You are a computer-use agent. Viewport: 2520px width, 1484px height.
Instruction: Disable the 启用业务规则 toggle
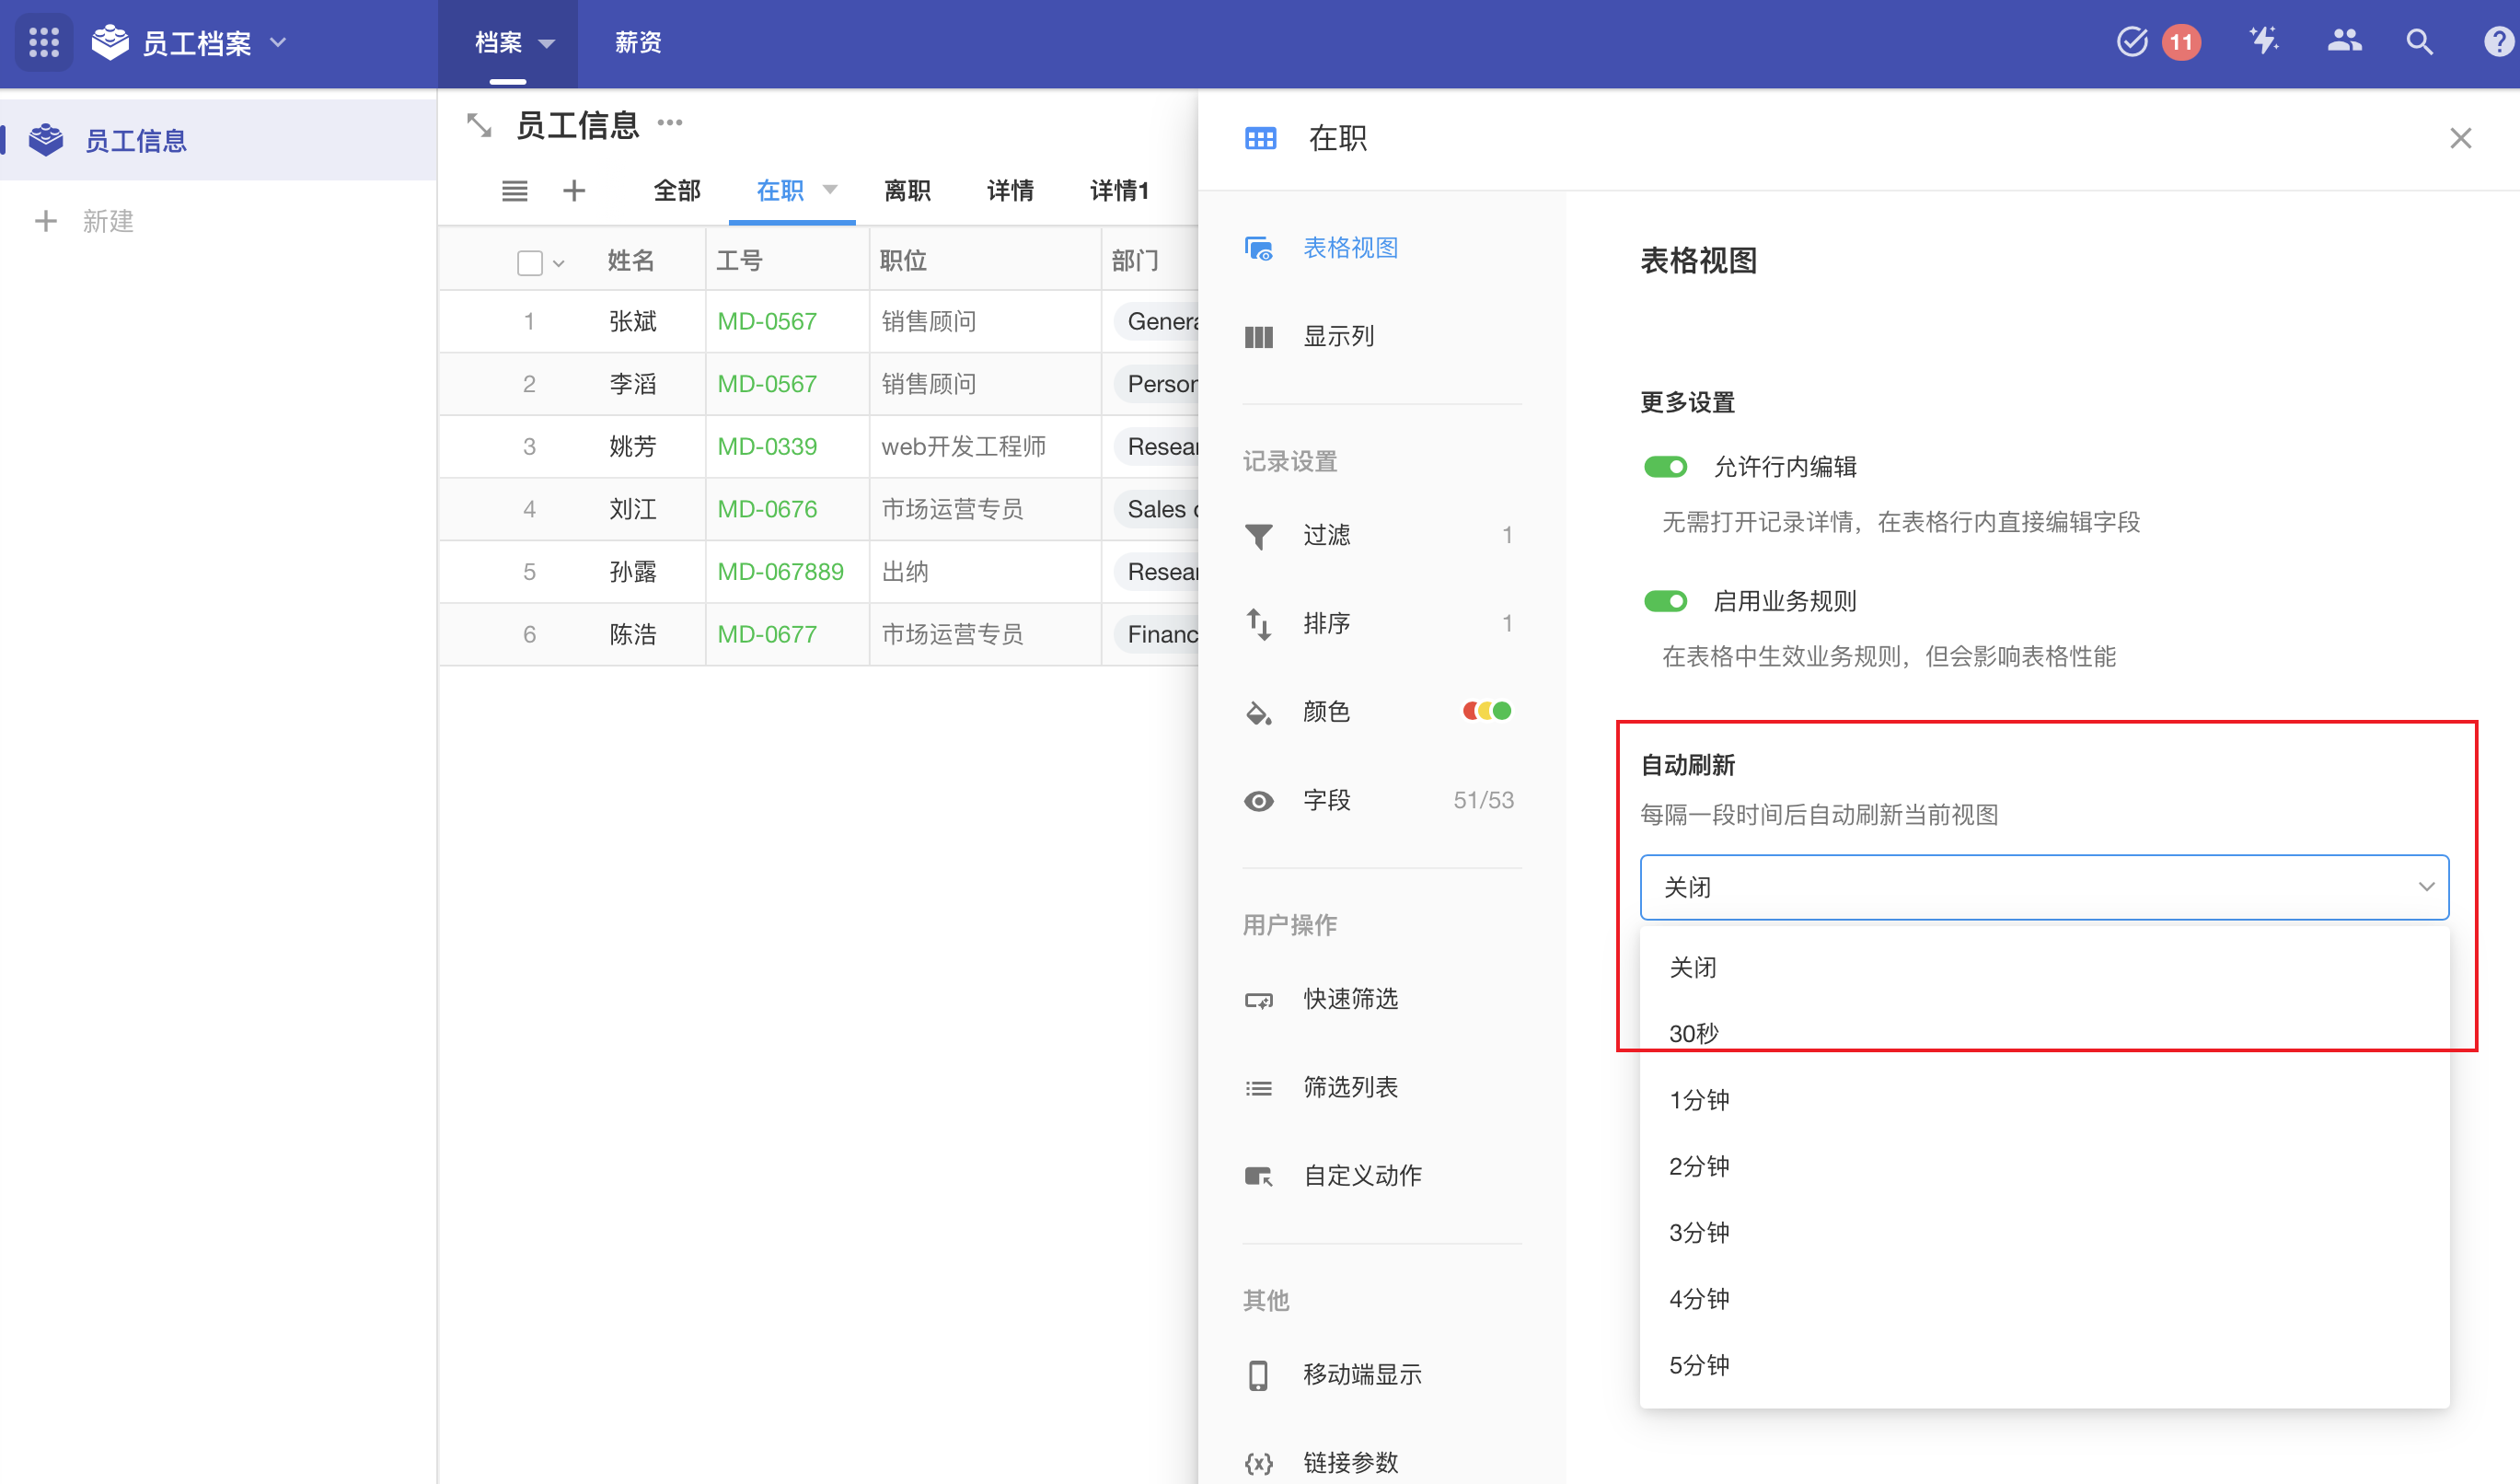[x=1665, y=601]
